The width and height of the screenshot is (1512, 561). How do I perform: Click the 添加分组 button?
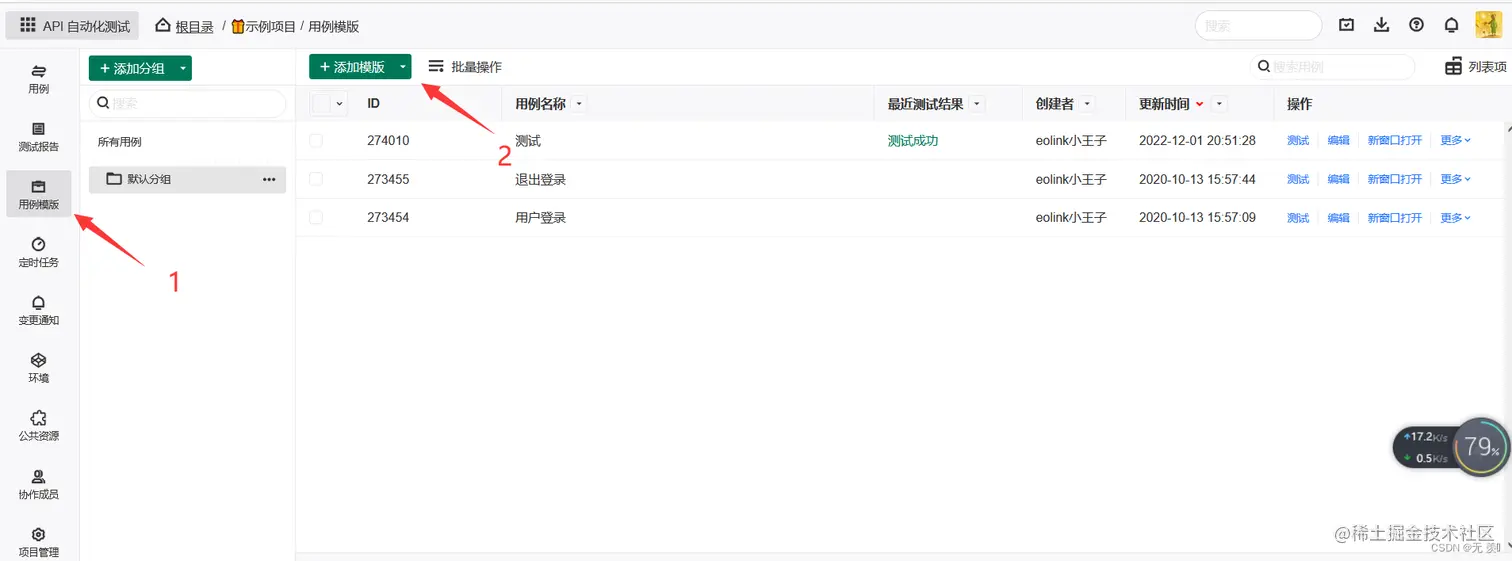pos(131,68)
